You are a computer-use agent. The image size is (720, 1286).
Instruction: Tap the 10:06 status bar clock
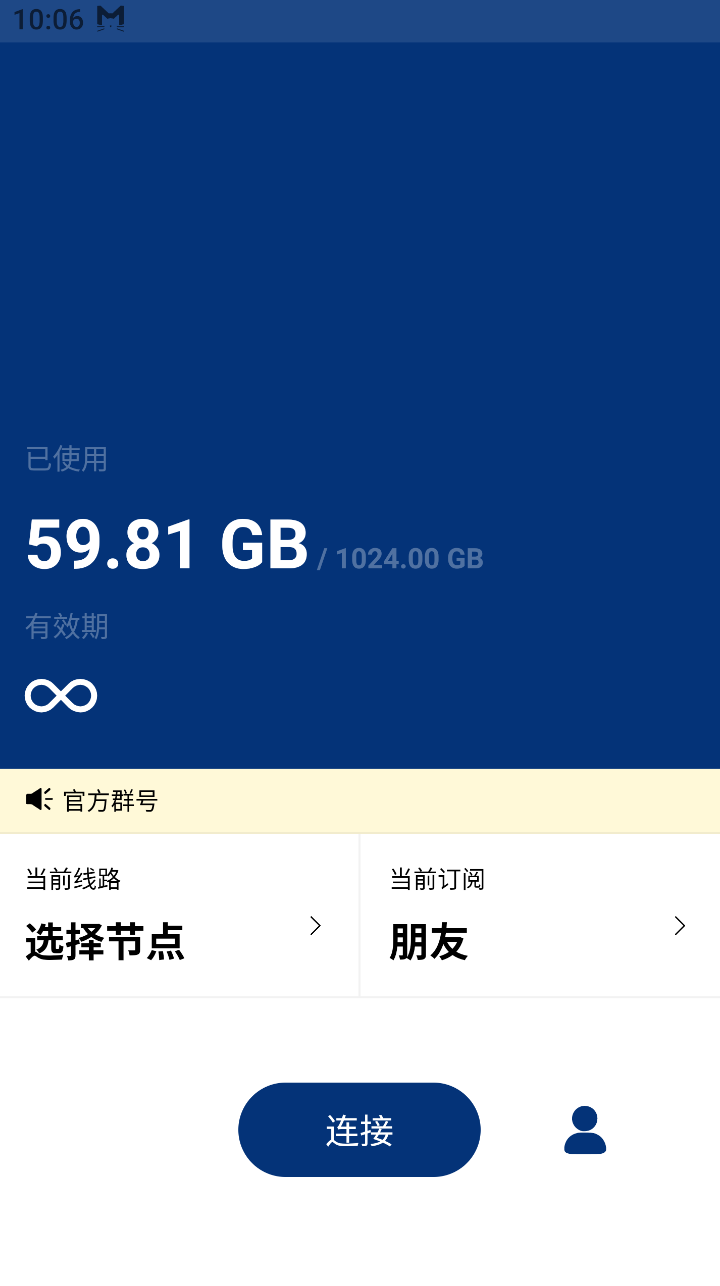point(48,19)
